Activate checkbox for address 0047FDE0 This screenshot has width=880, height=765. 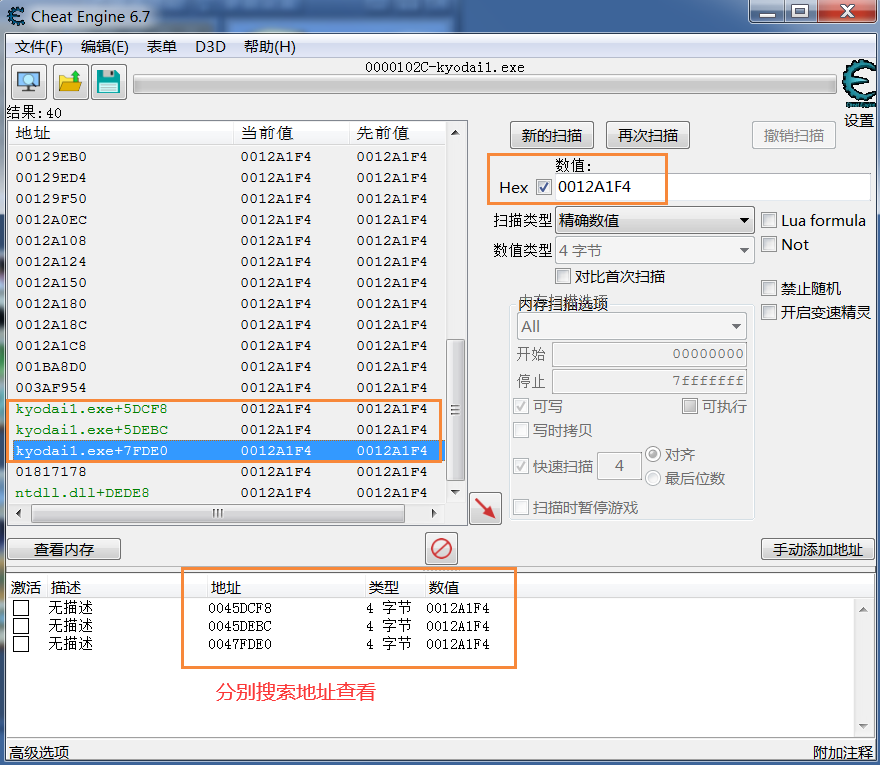21,644
